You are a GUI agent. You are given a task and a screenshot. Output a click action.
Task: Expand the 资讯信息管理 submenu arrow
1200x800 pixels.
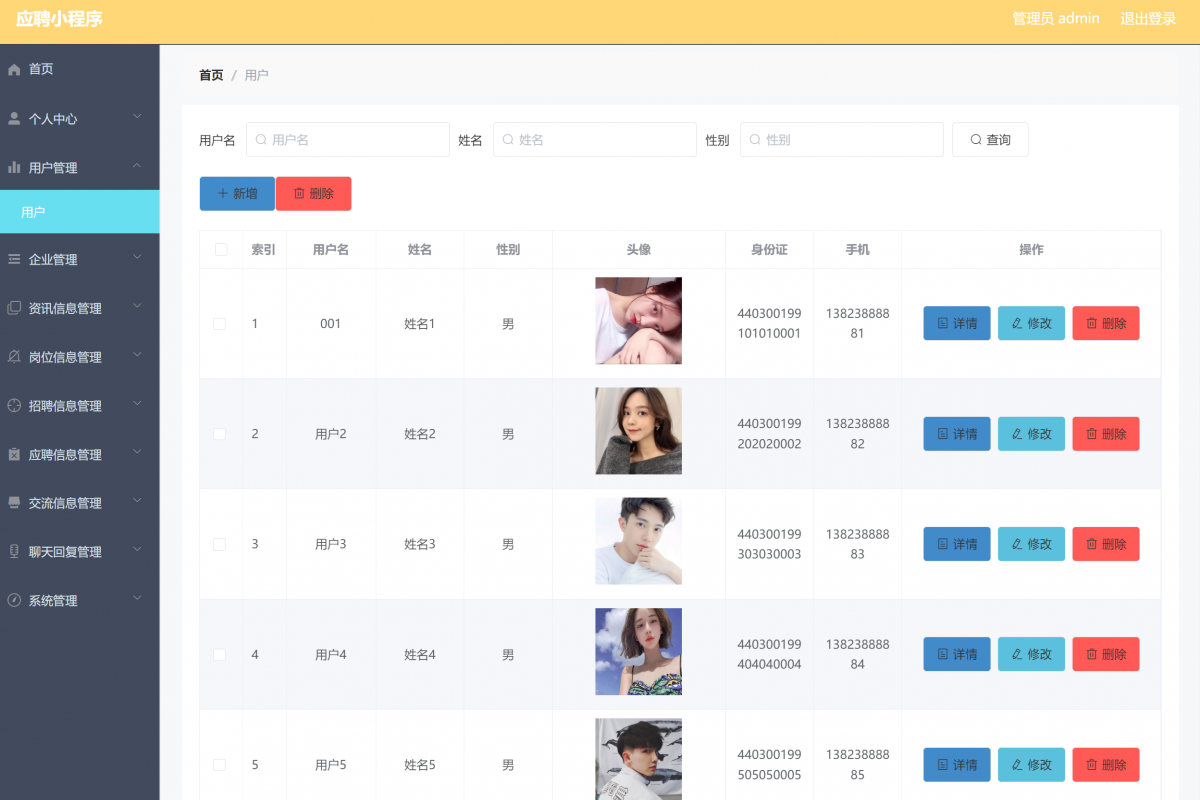tap(137, 306)
